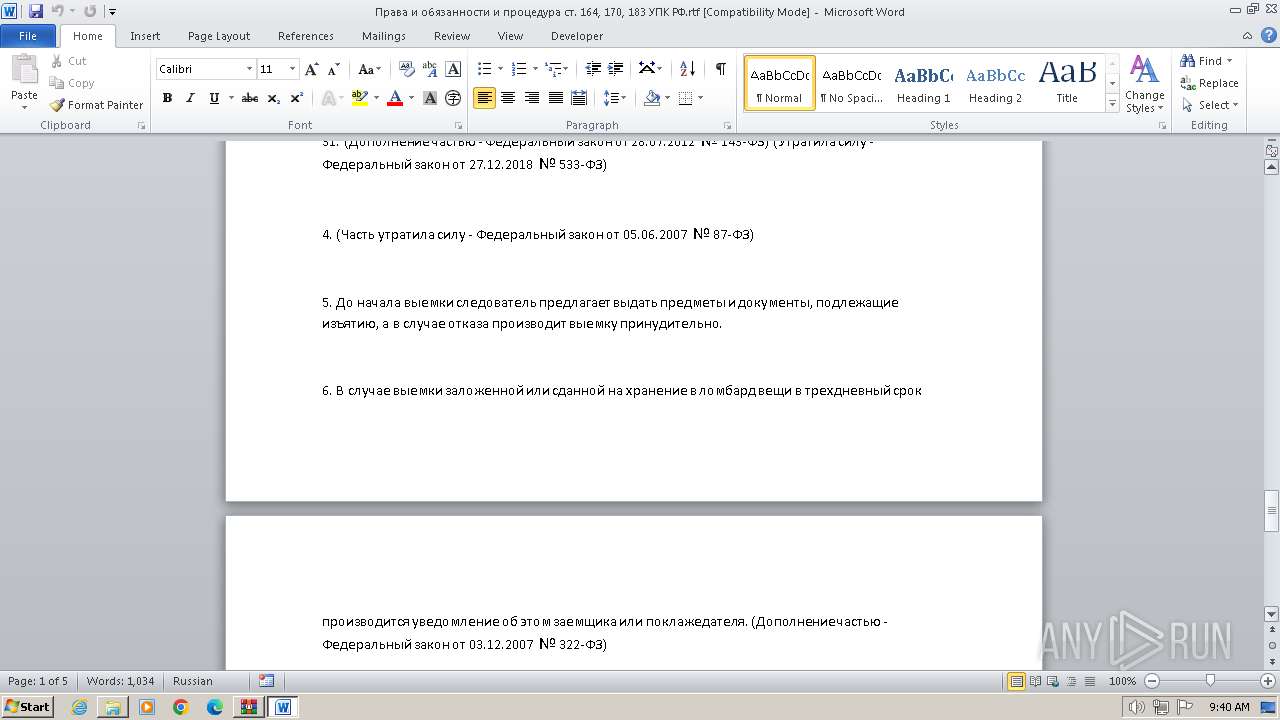Open the Find dropdown arrow
This screenshot has width=1280, height=720.
(x=1229, y=61)
